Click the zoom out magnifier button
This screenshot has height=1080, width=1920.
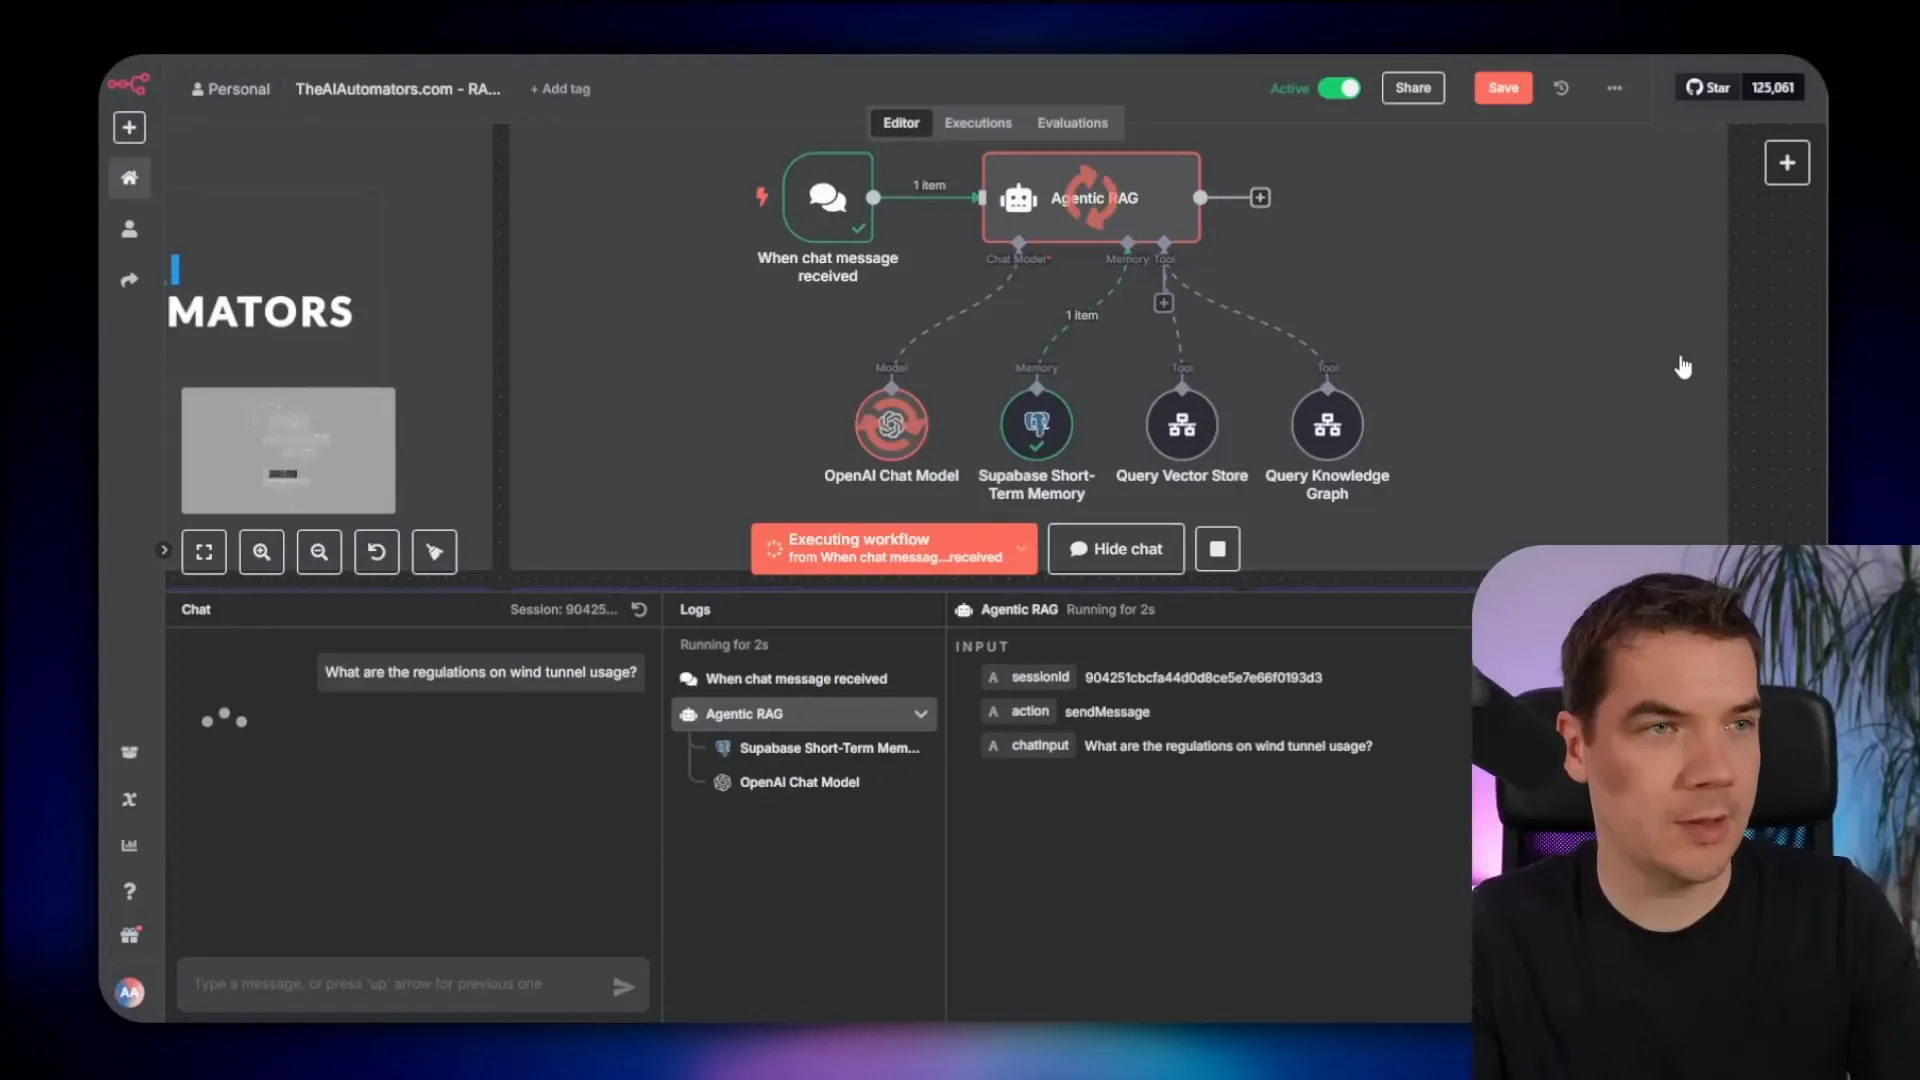tap(319, 552)
